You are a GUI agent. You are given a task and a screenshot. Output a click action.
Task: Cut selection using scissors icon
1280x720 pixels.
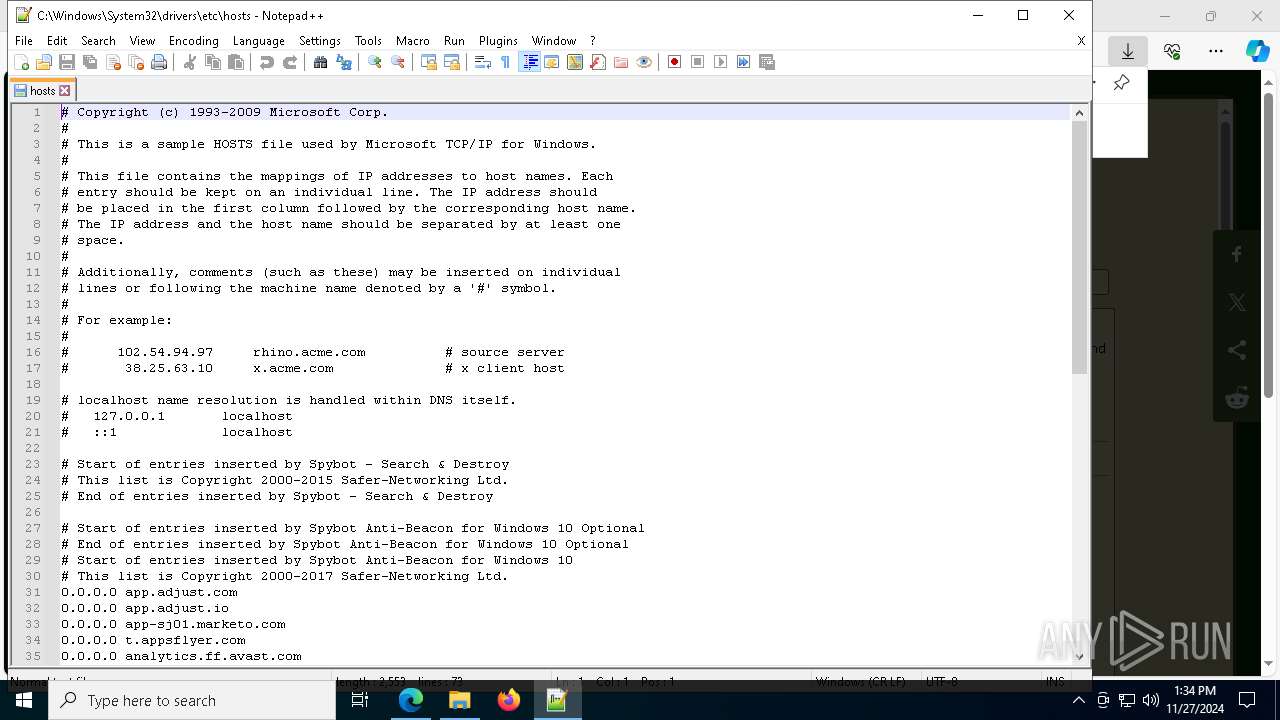(x=190, y=62)
